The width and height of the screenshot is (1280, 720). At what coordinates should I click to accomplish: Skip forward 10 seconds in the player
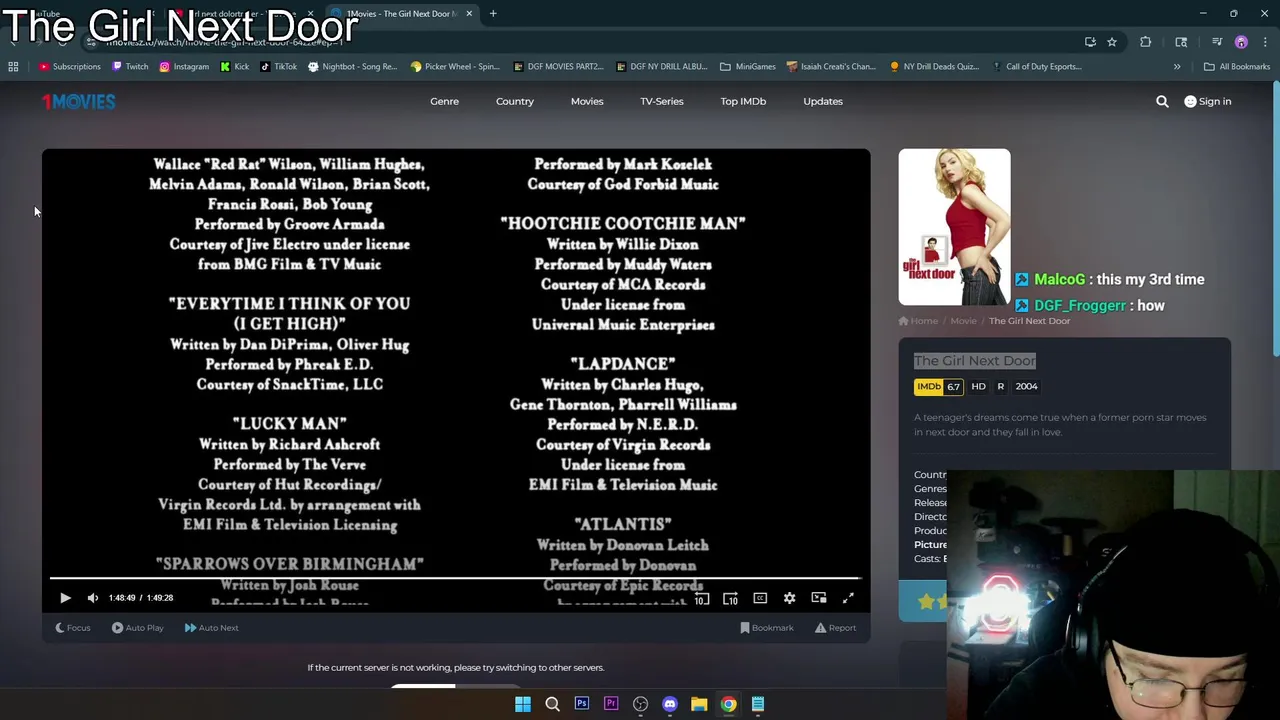(731, 598)
